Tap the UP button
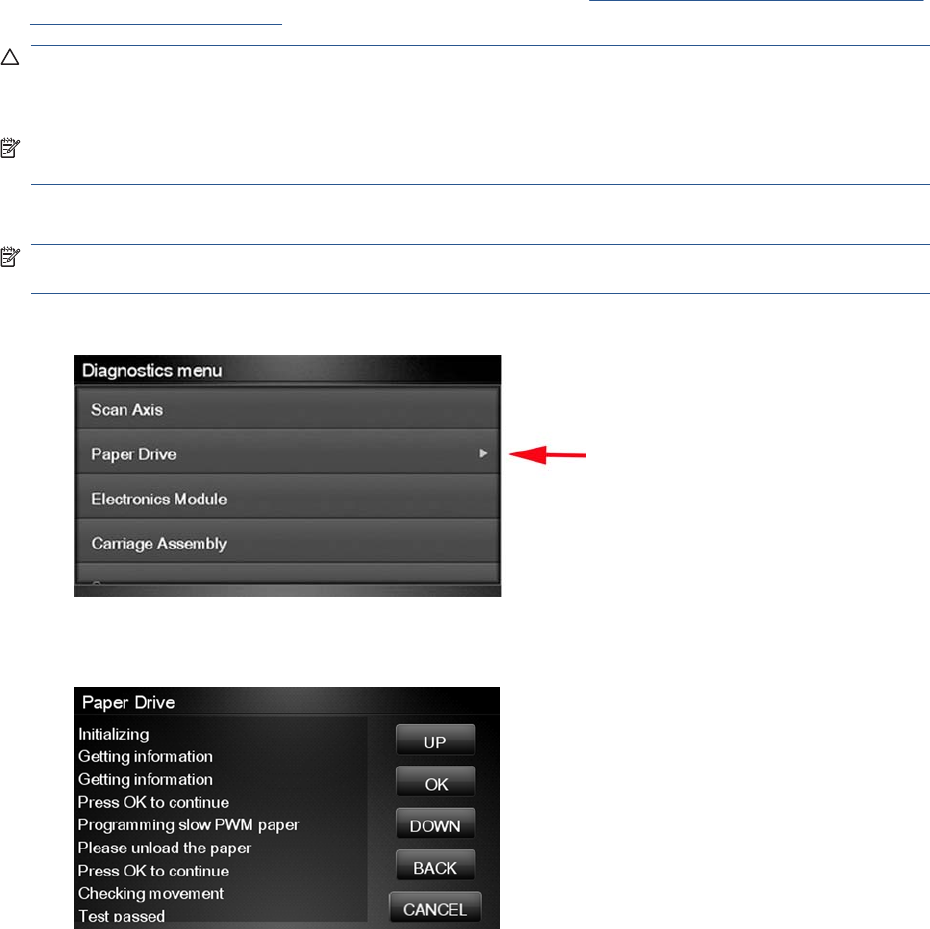This screenshot has height=929, width=930. [435, 740]
